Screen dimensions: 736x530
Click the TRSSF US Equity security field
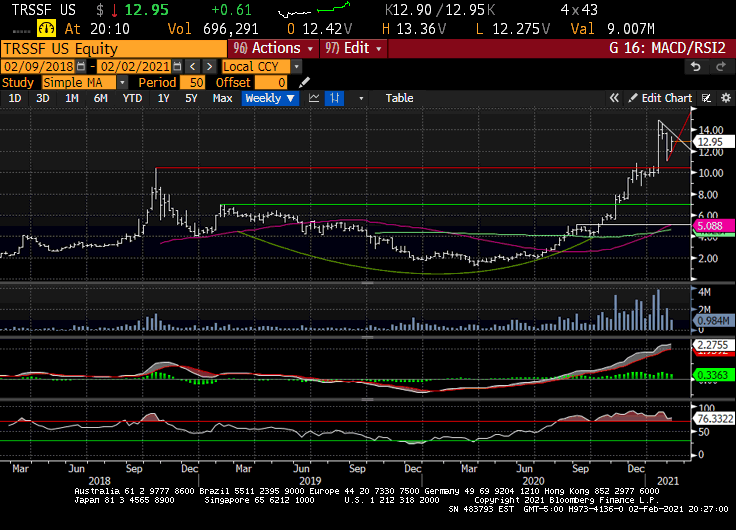(x=114, y=48)
